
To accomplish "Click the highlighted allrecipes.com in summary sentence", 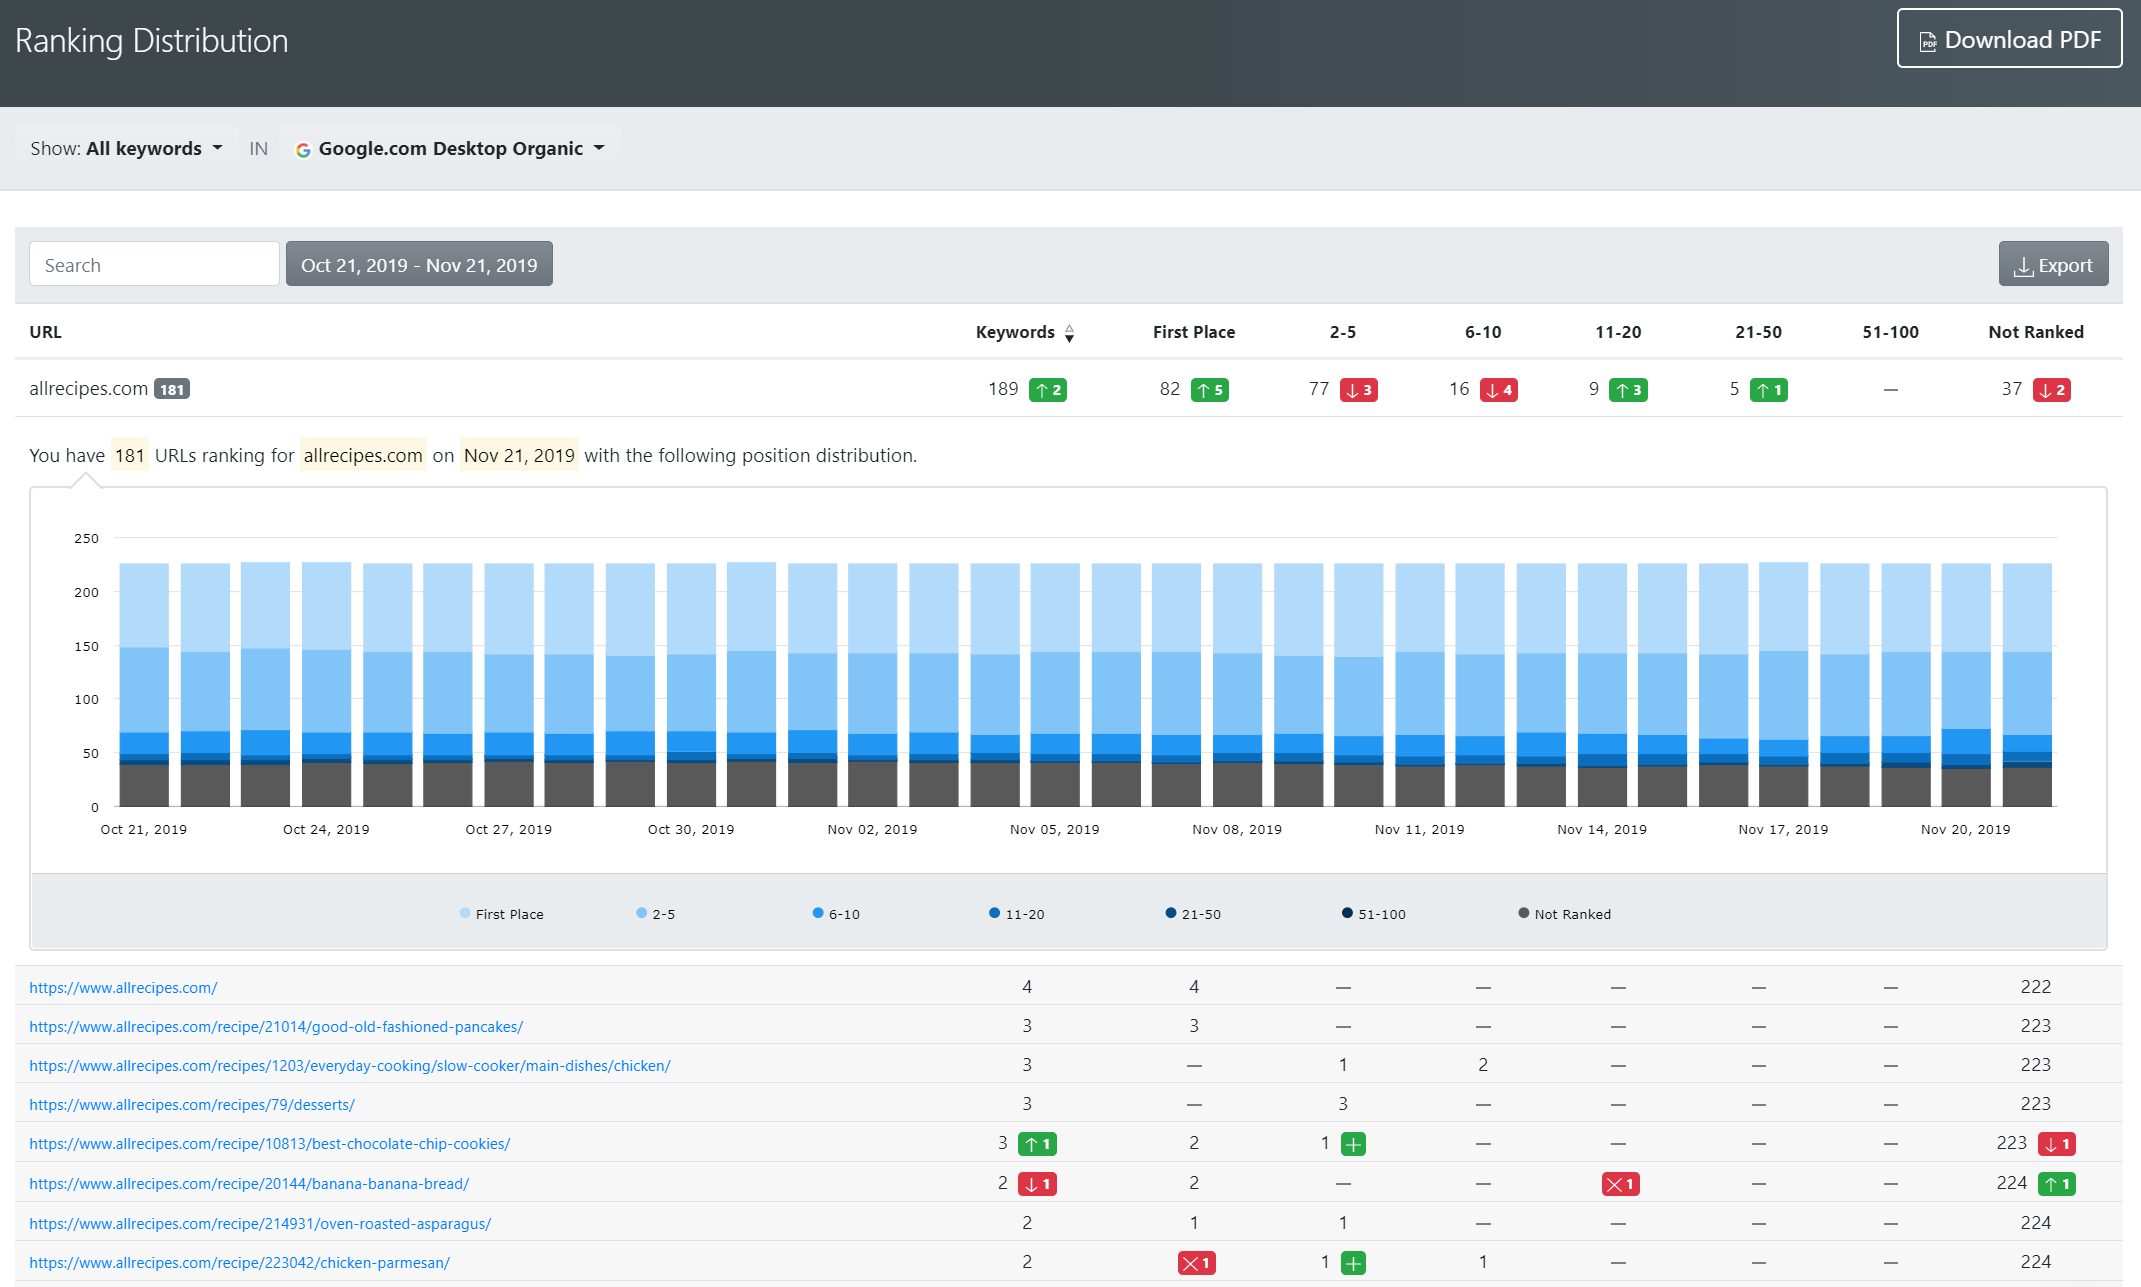I will [x=363, y=455].
